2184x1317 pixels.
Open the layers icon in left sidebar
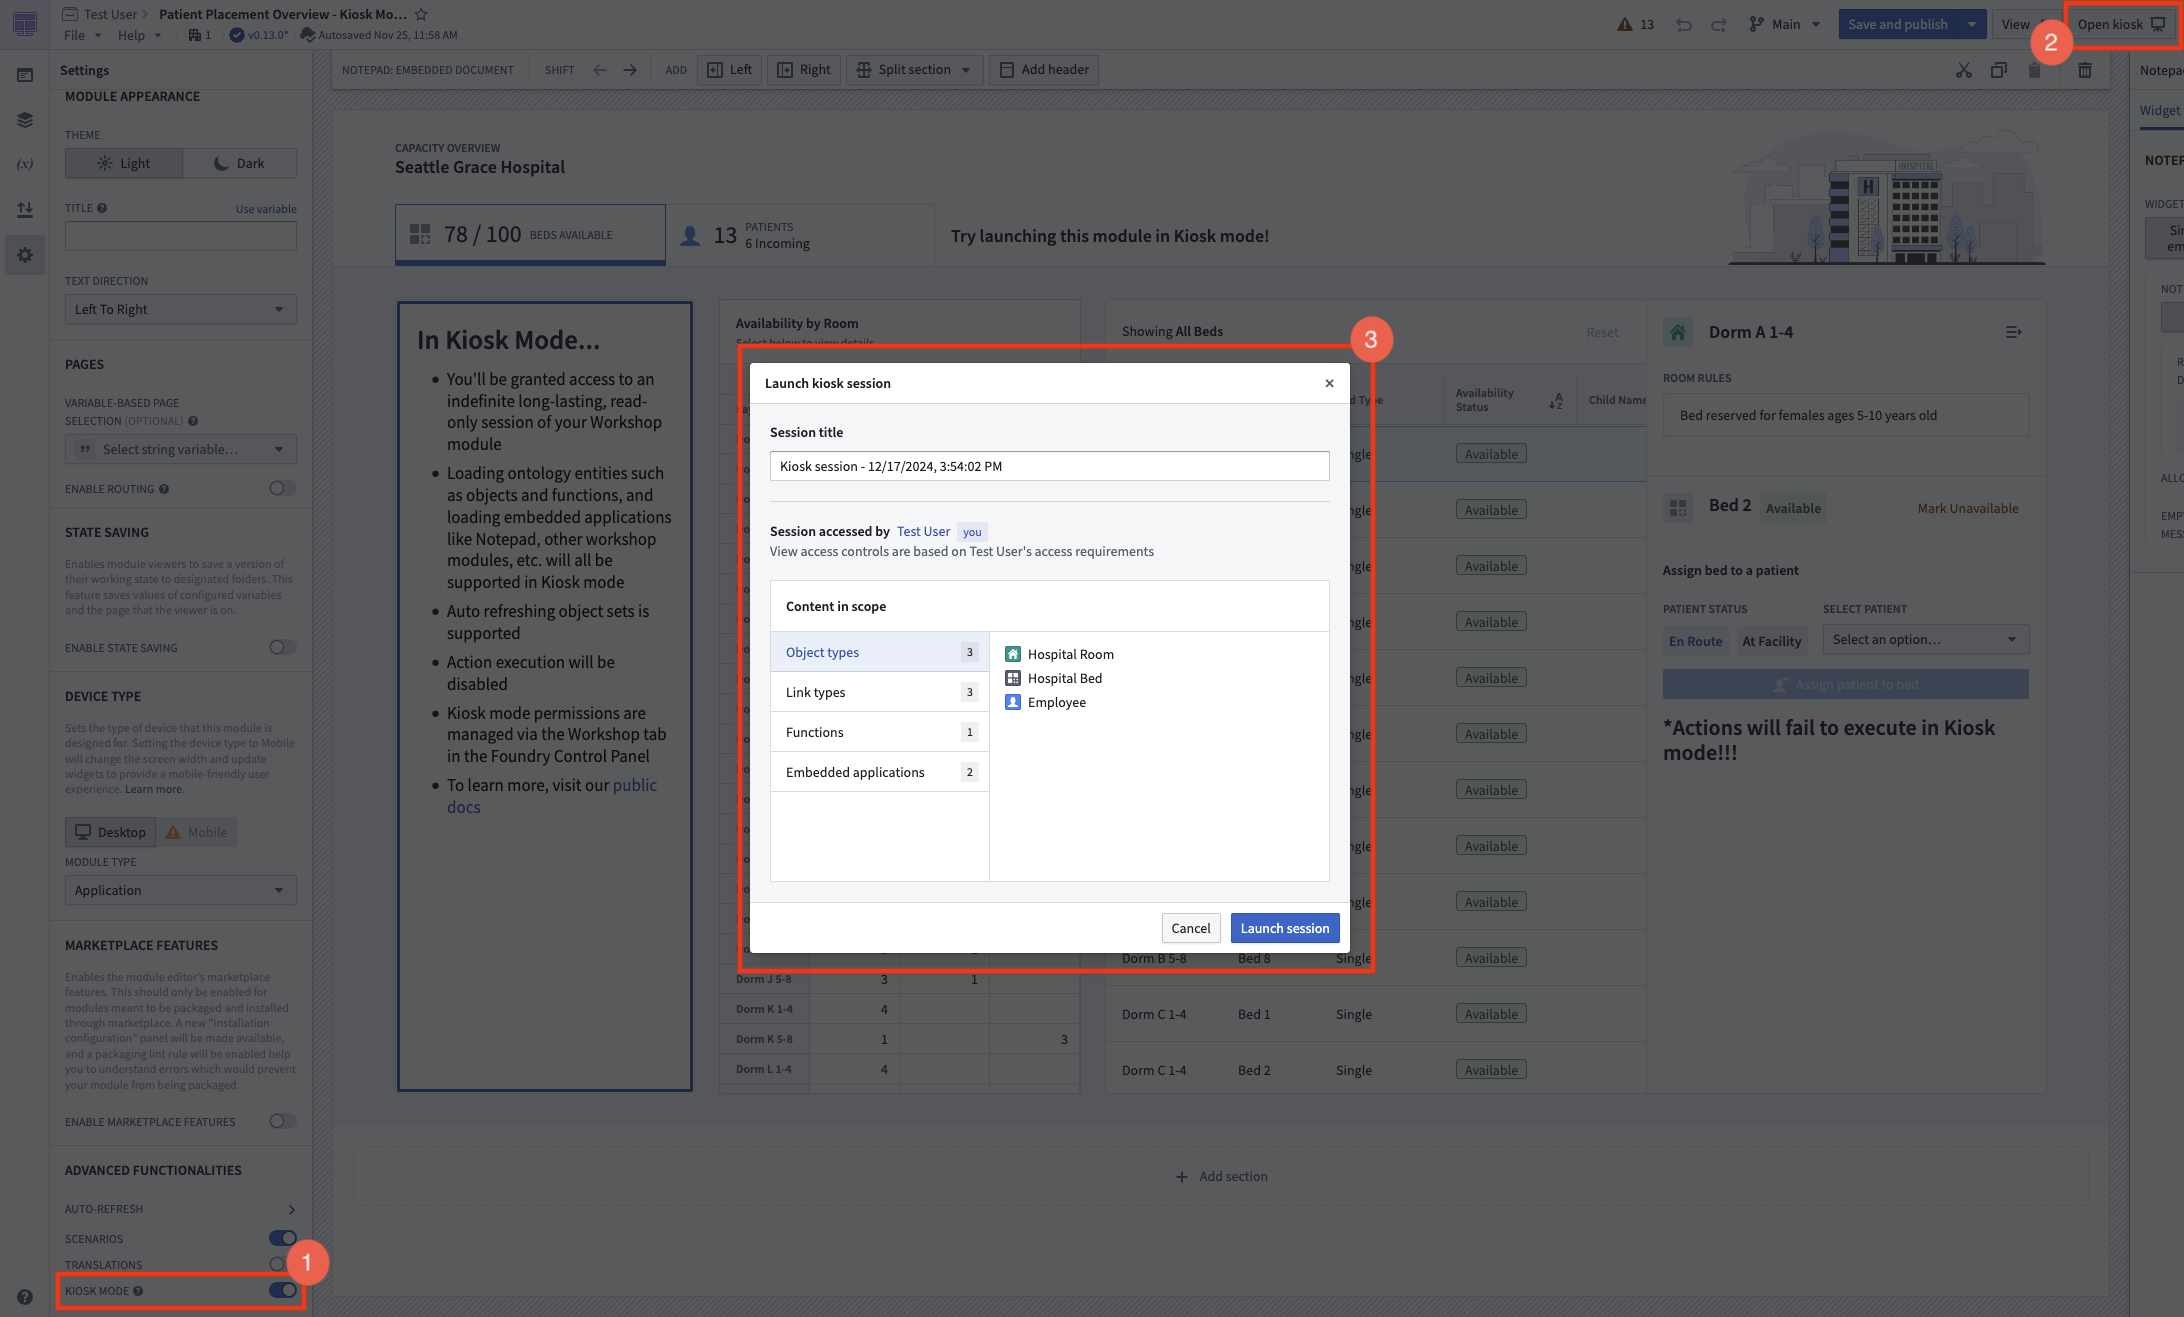pos(25,120)
